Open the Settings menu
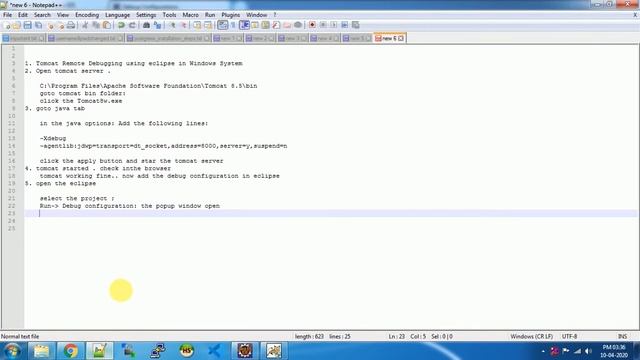This screenshot has width=640, height=360. tap(146, 15)
